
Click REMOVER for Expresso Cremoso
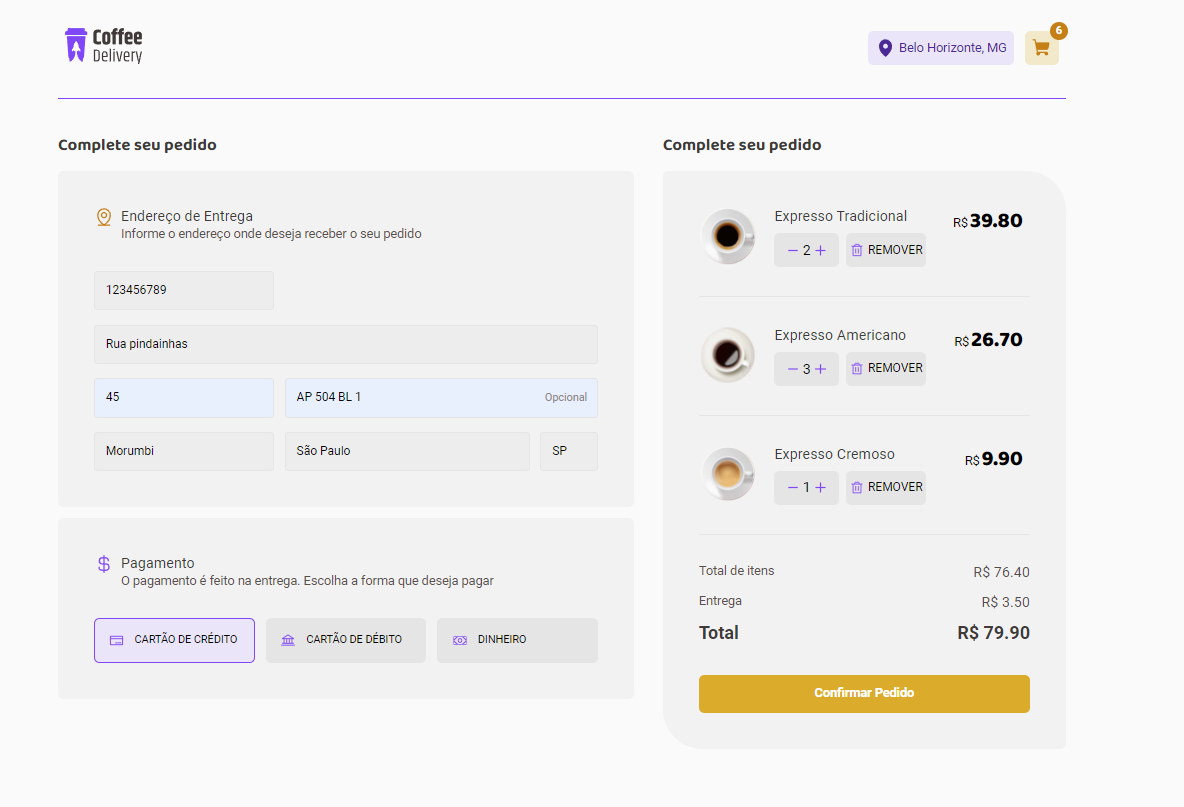point(885,487)
